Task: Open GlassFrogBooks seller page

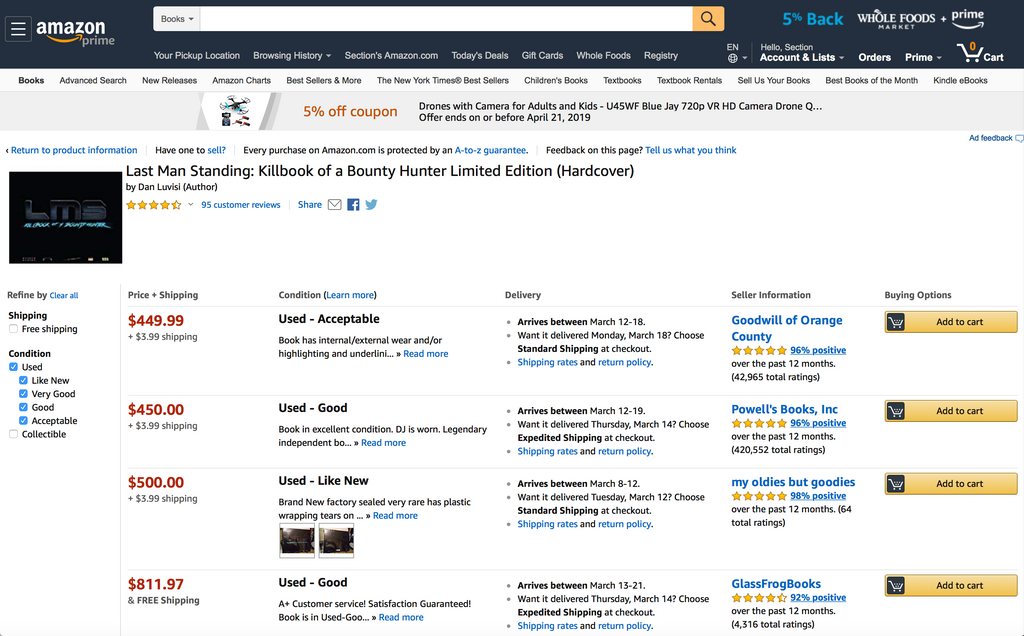Action: (776, 584)
